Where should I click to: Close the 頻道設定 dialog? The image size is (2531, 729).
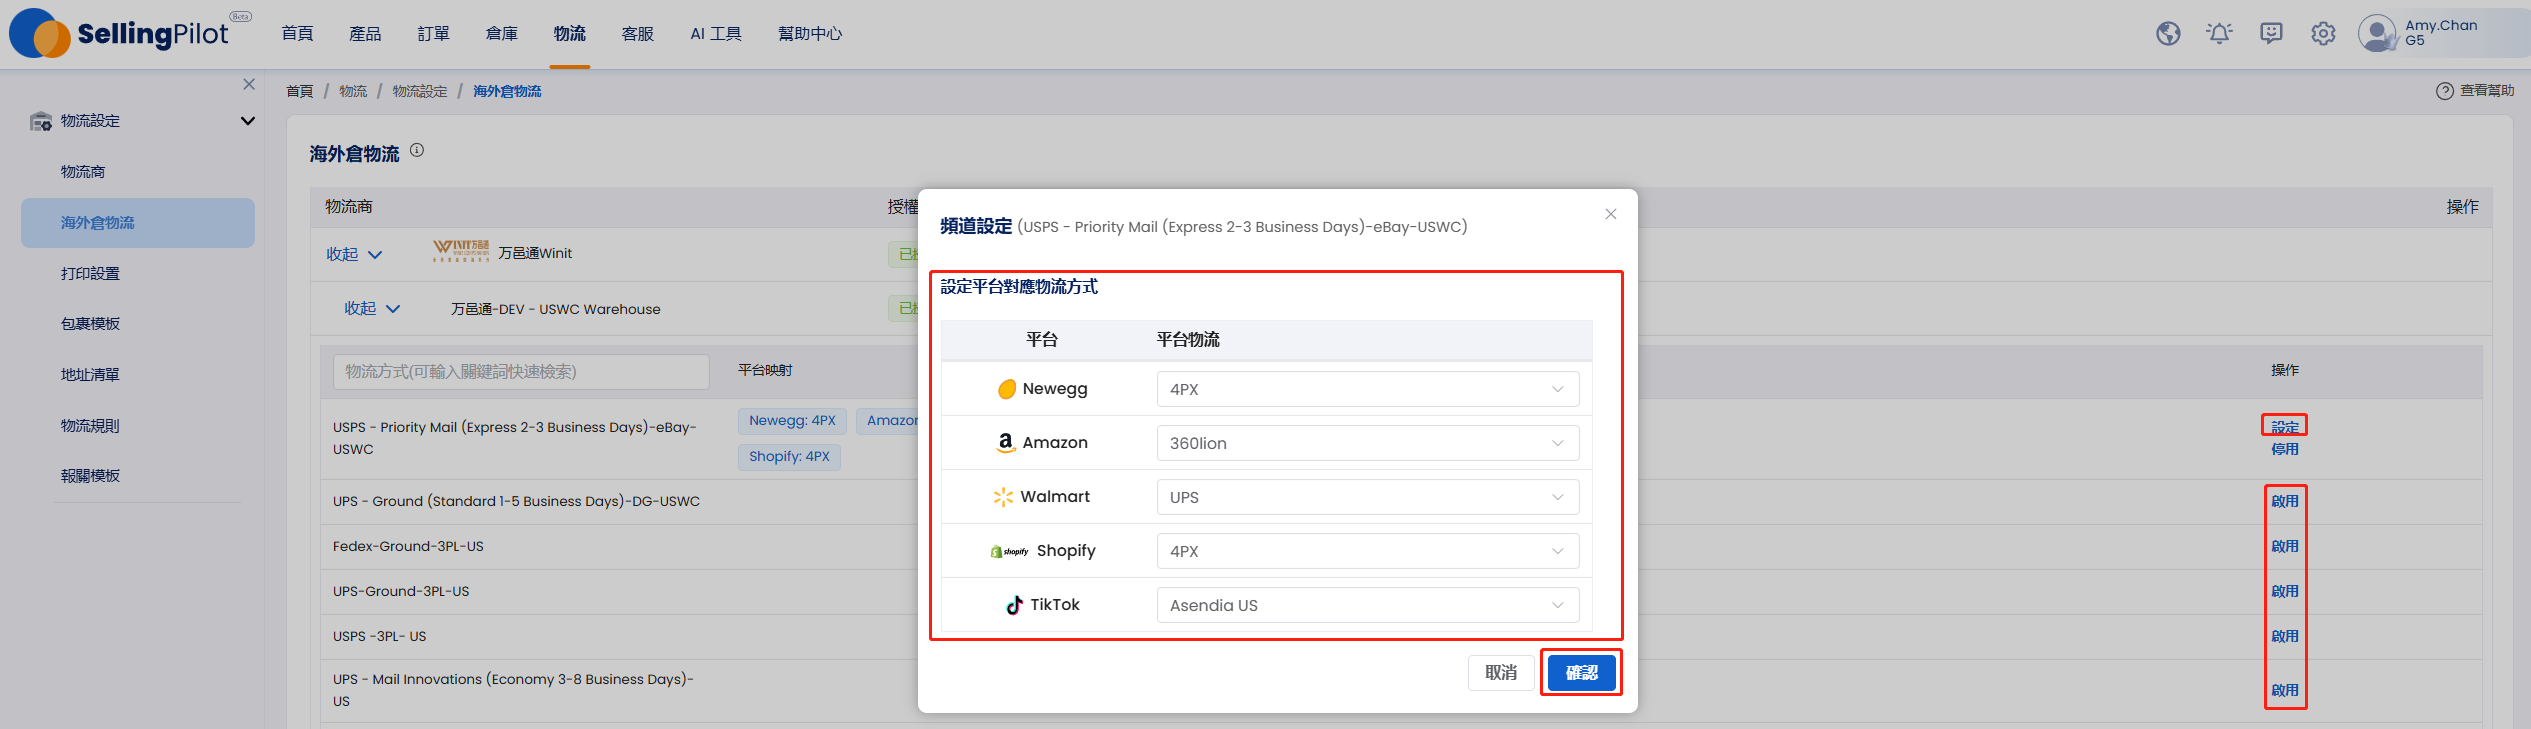tap(1610, 214)
